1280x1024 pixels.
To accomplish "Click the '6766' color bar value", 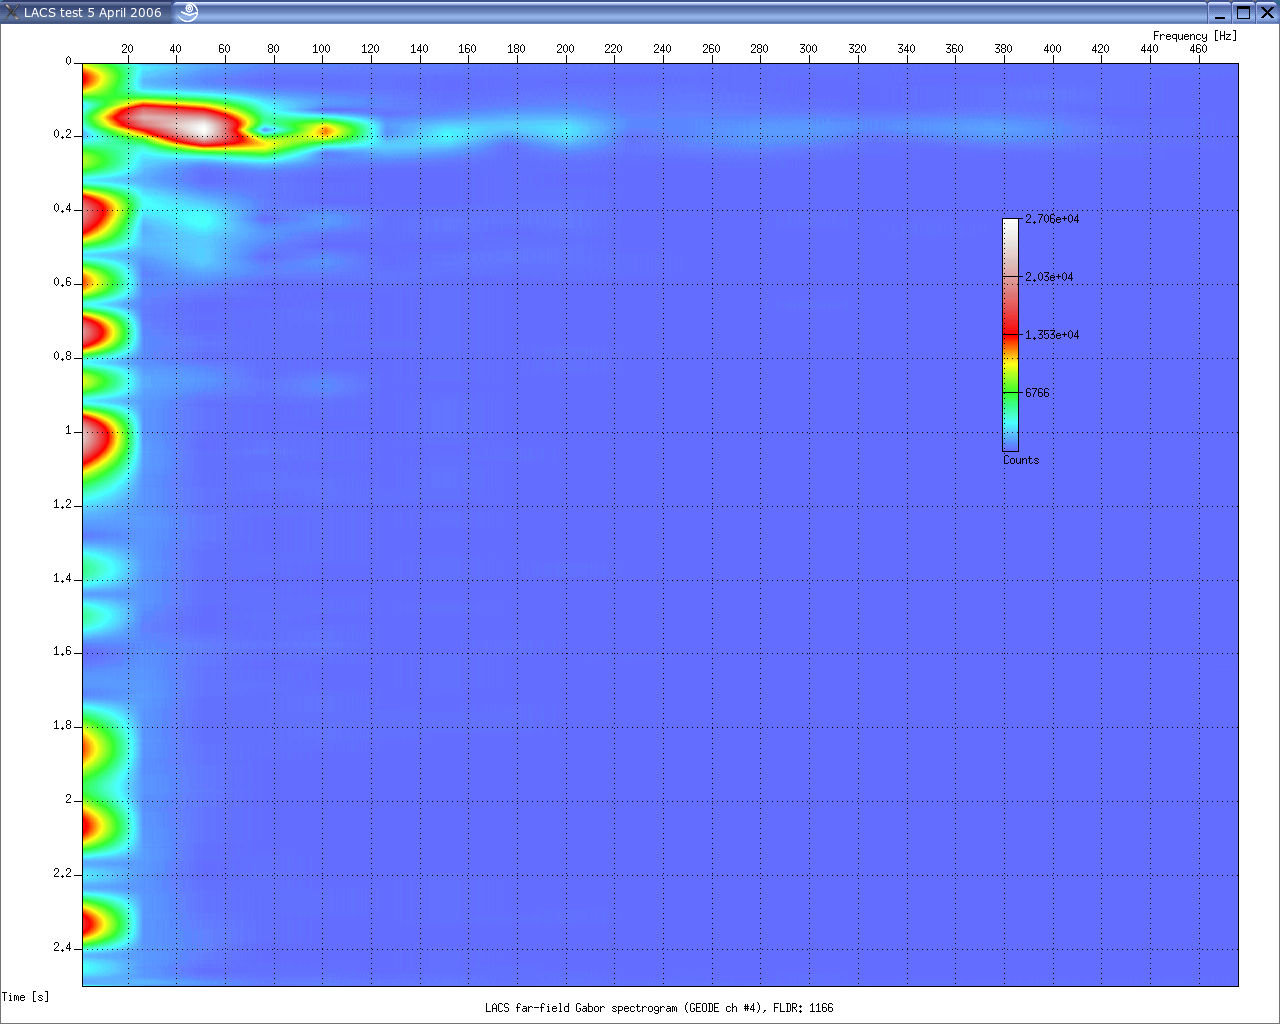I will [x=1037, y=393].
